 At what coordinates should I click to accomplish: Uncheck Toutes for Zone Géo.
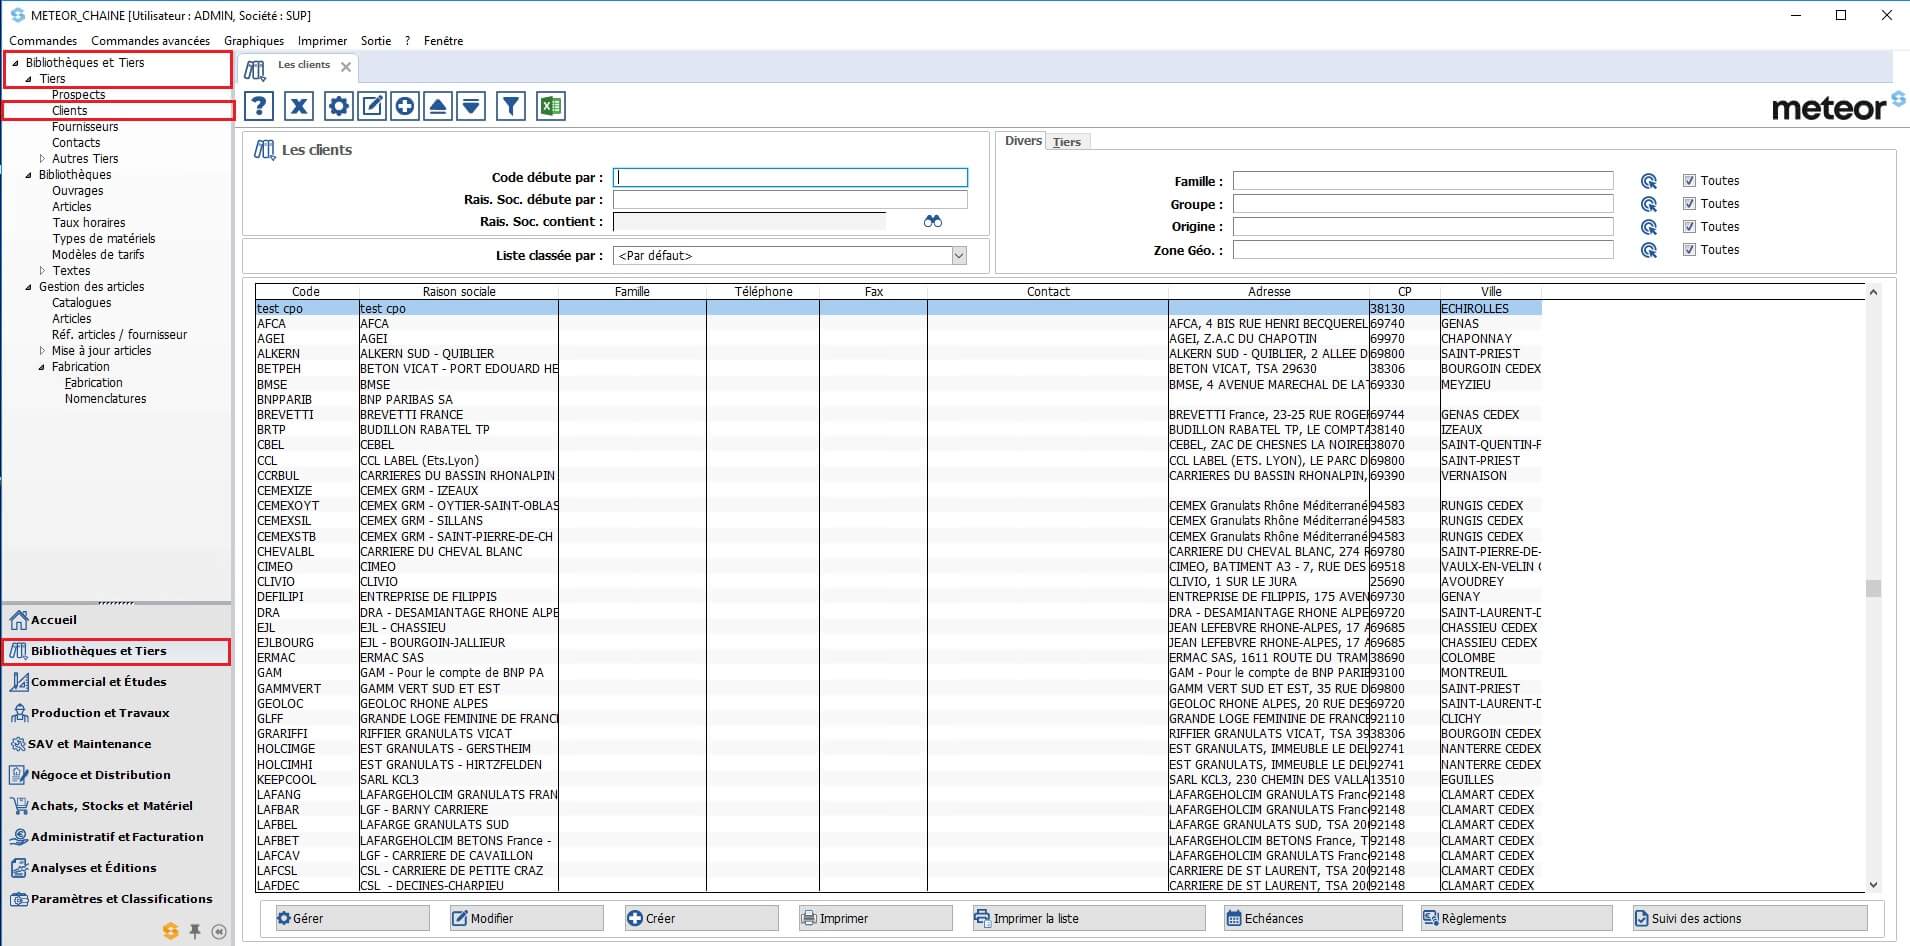pos(1689,250)
